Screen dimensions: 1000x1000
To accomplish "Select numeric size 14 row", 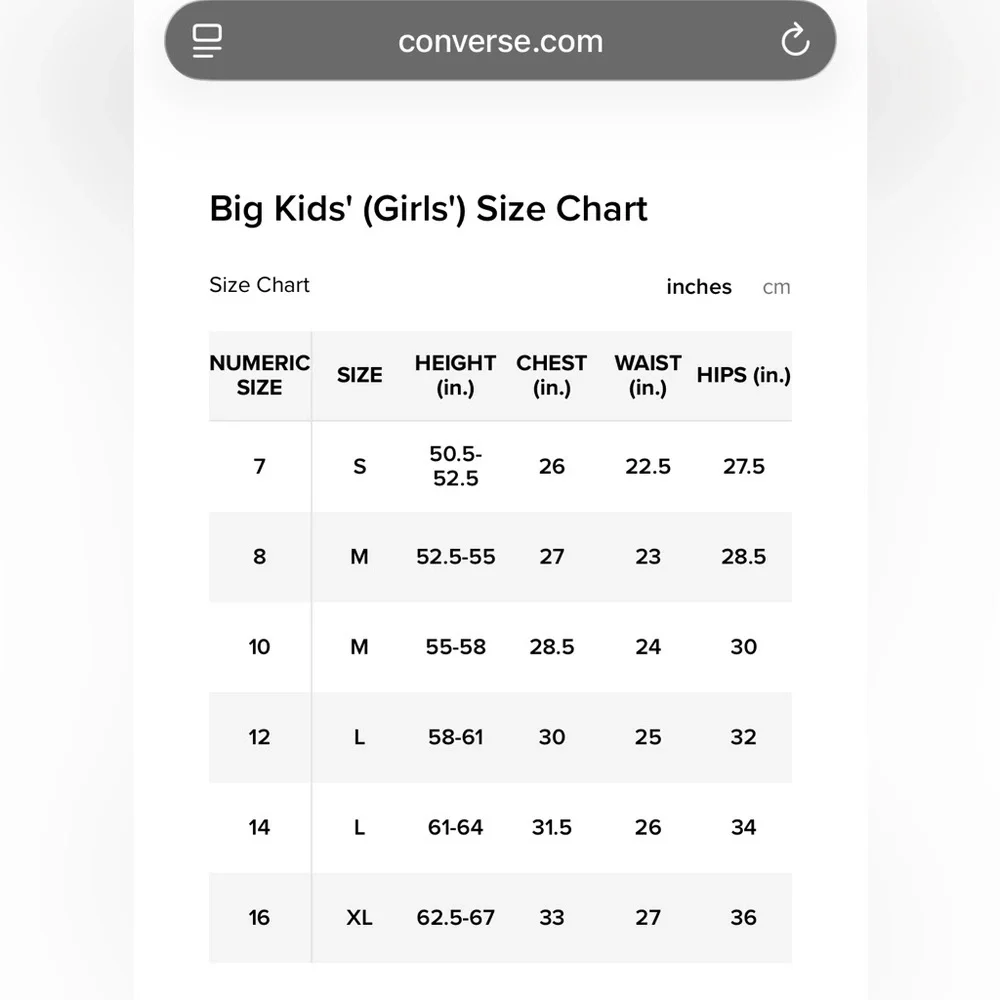I will coord(500,827).
